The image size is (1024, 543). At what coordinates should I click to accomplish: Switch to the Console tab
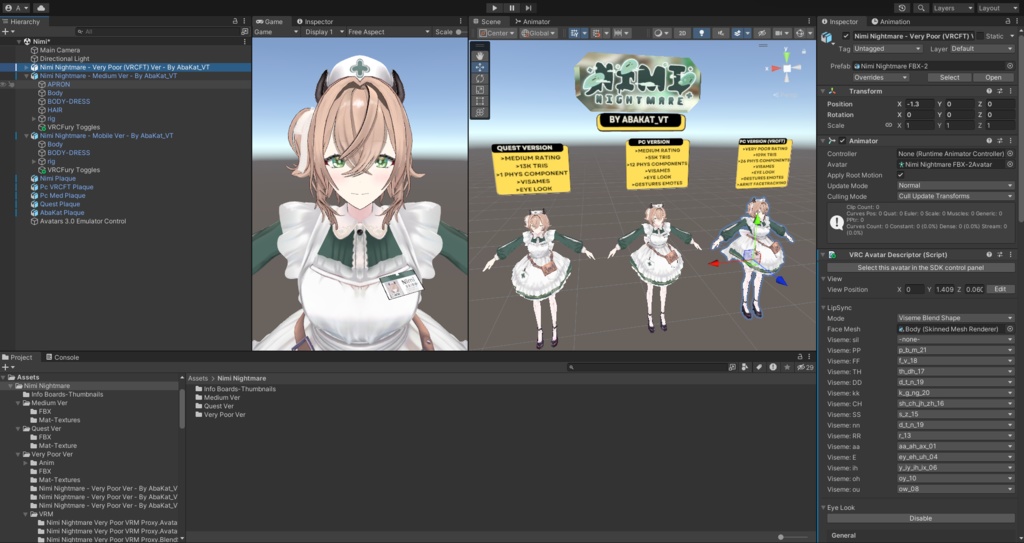pos(62,357)
